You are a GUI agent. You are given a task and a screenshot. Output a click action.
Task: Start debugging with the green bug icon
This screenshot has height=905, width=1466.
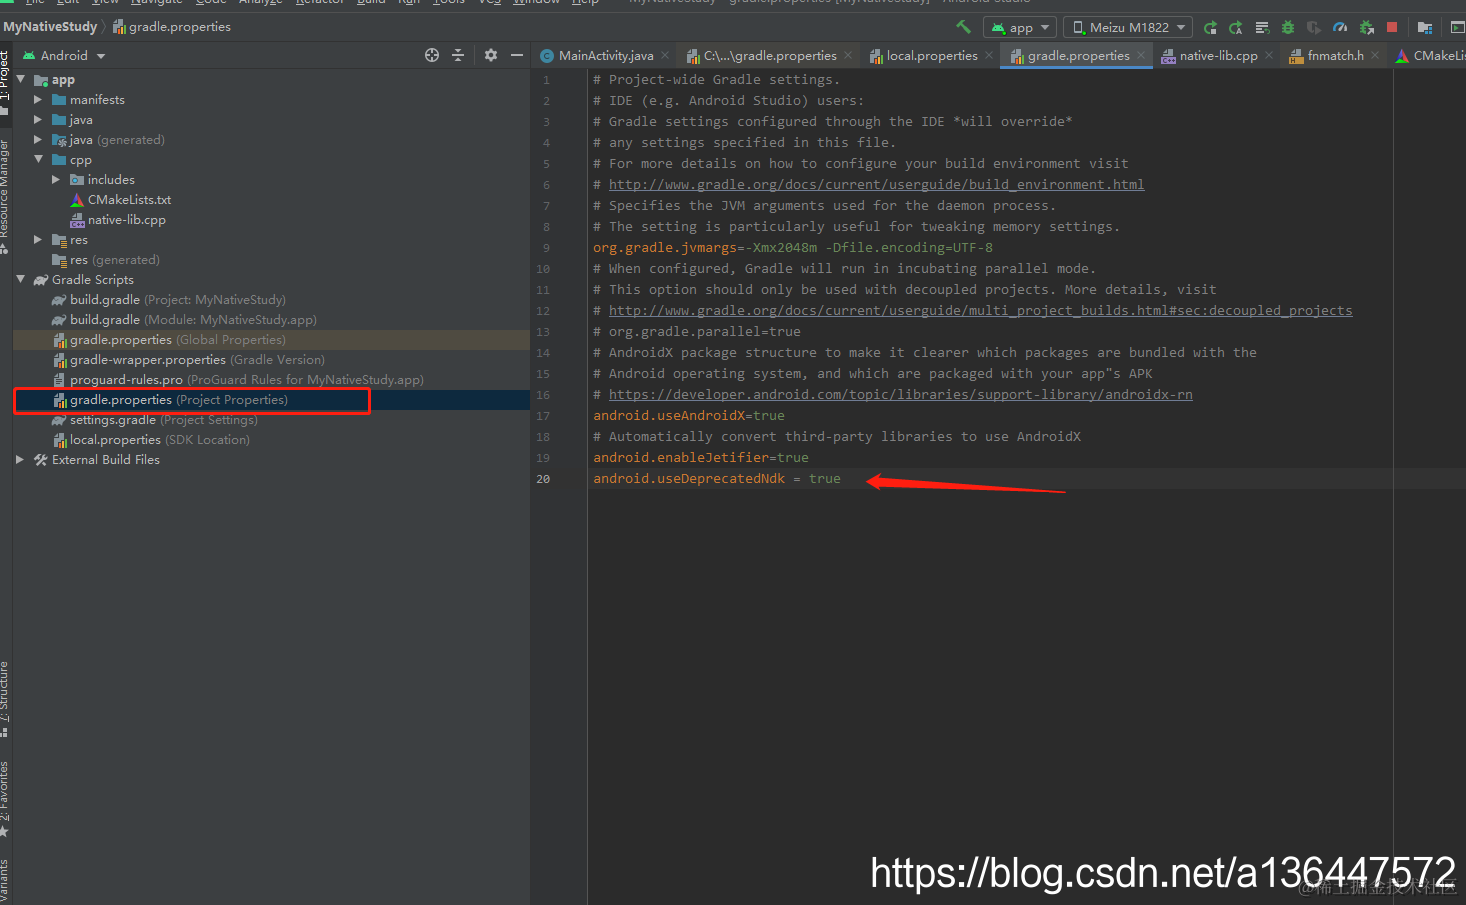[x=1288, y=27]
